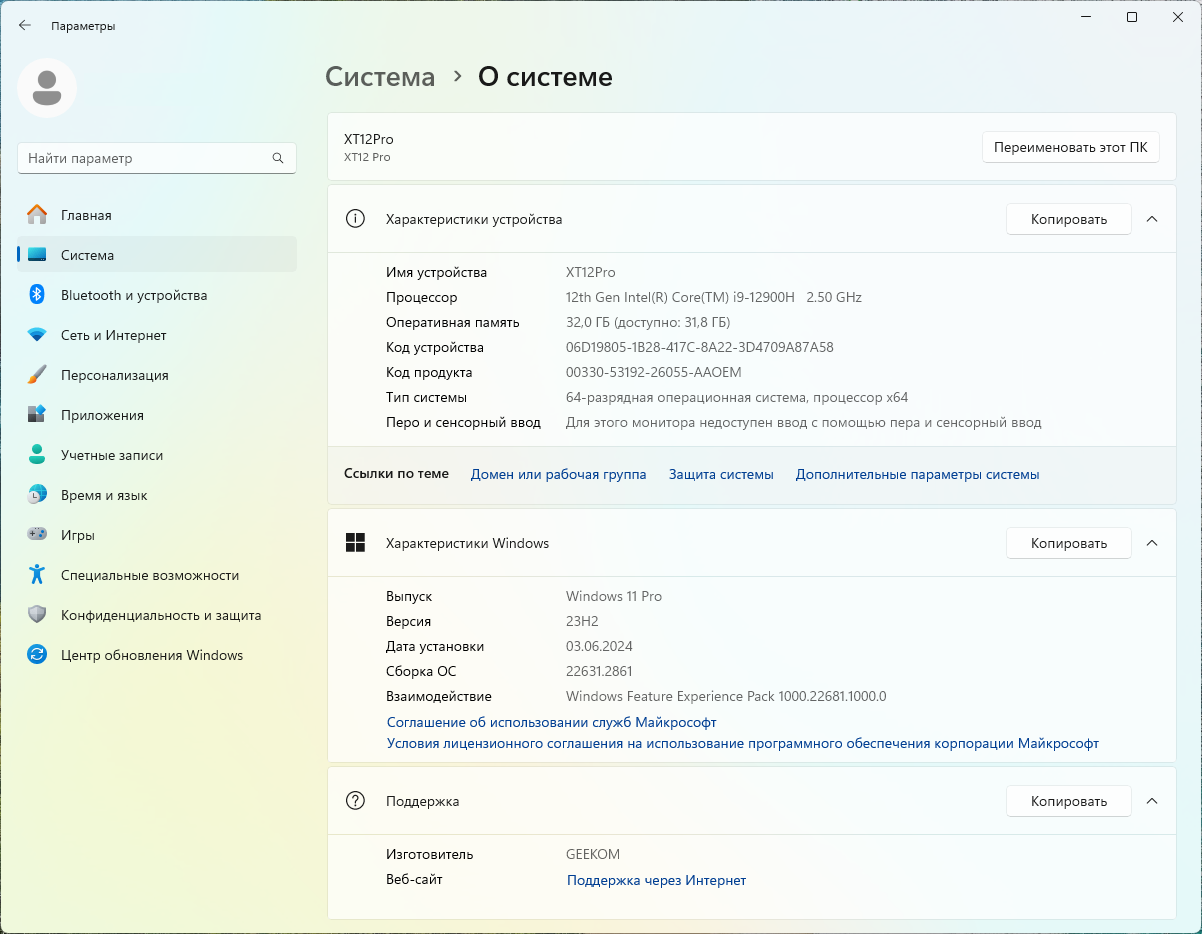Select system type 64-разрядная value
Viewport: 1202px width, 934px height.
pos(737,397)
